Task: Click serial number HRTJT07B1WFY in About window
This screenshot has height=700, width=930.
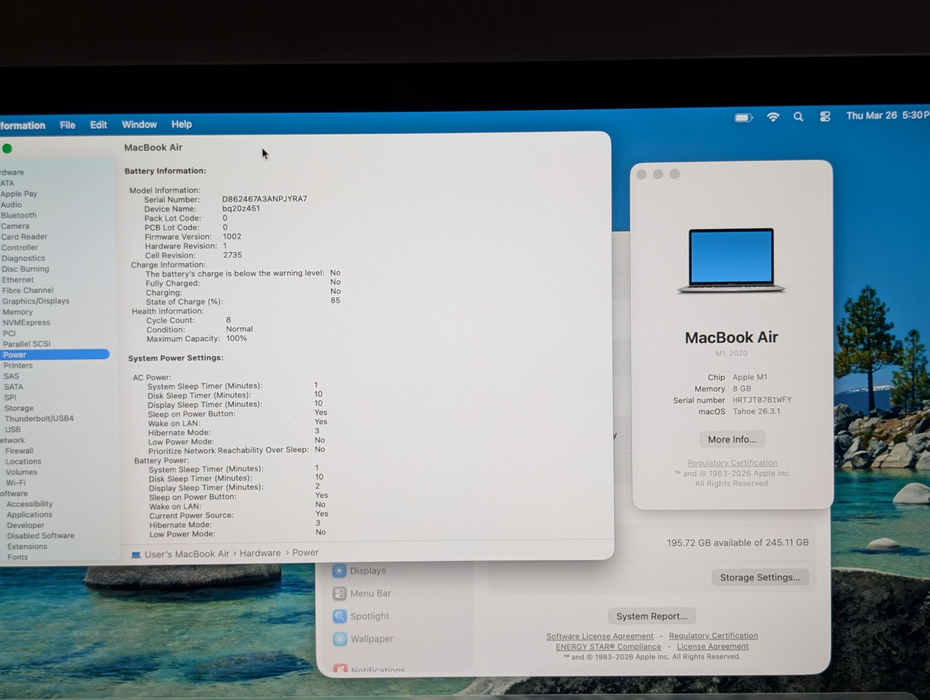Action: tap(762, 400)
